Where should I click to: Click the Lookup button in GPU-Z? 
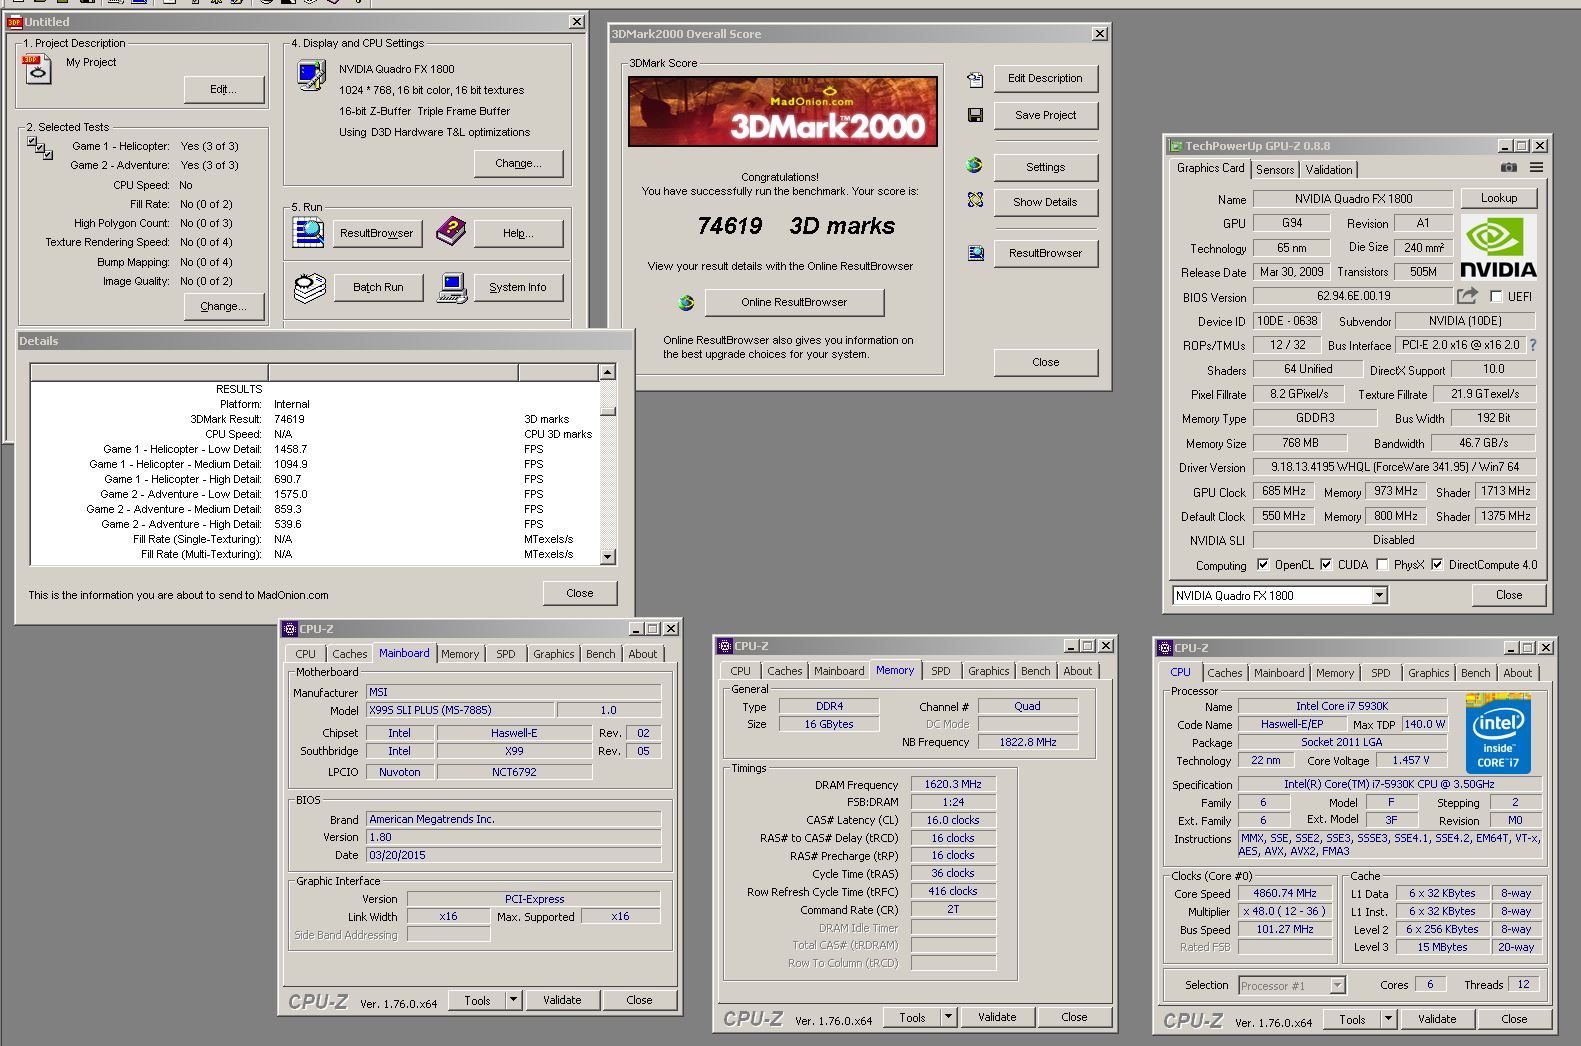coord(1499,198)
